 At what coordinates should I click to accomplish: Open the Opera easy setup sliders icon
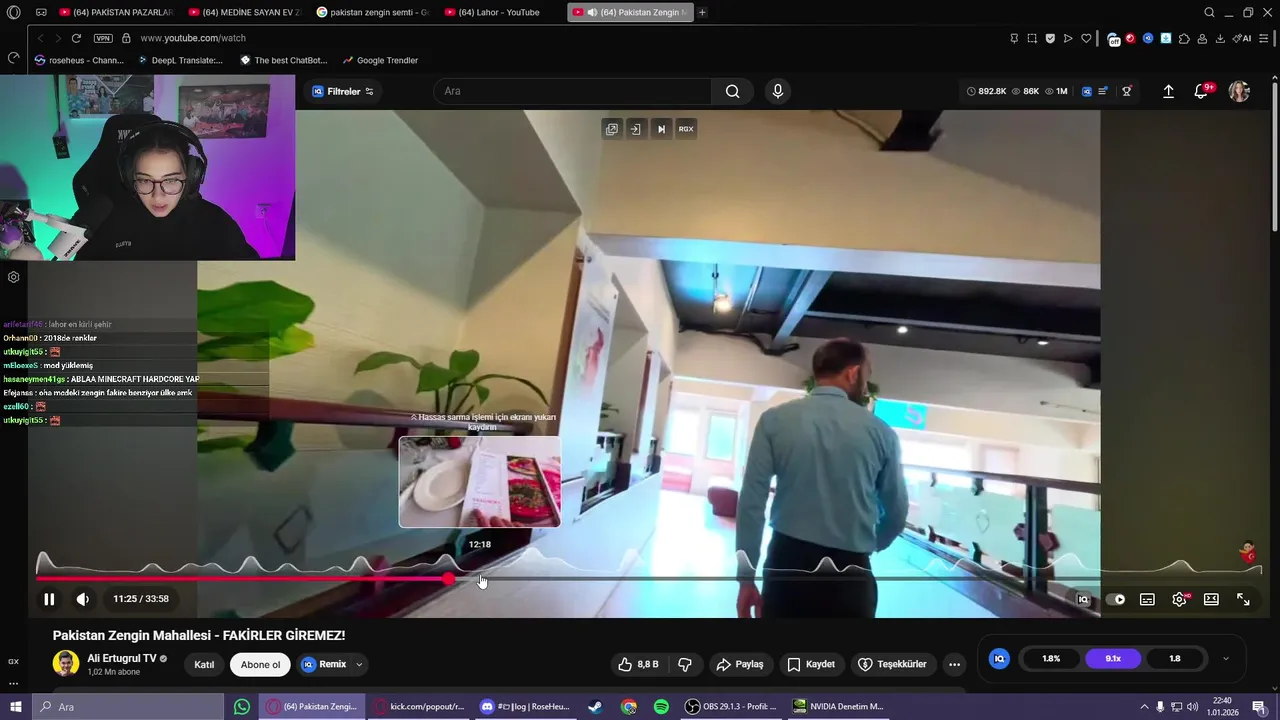click(x=1265, y=38)
